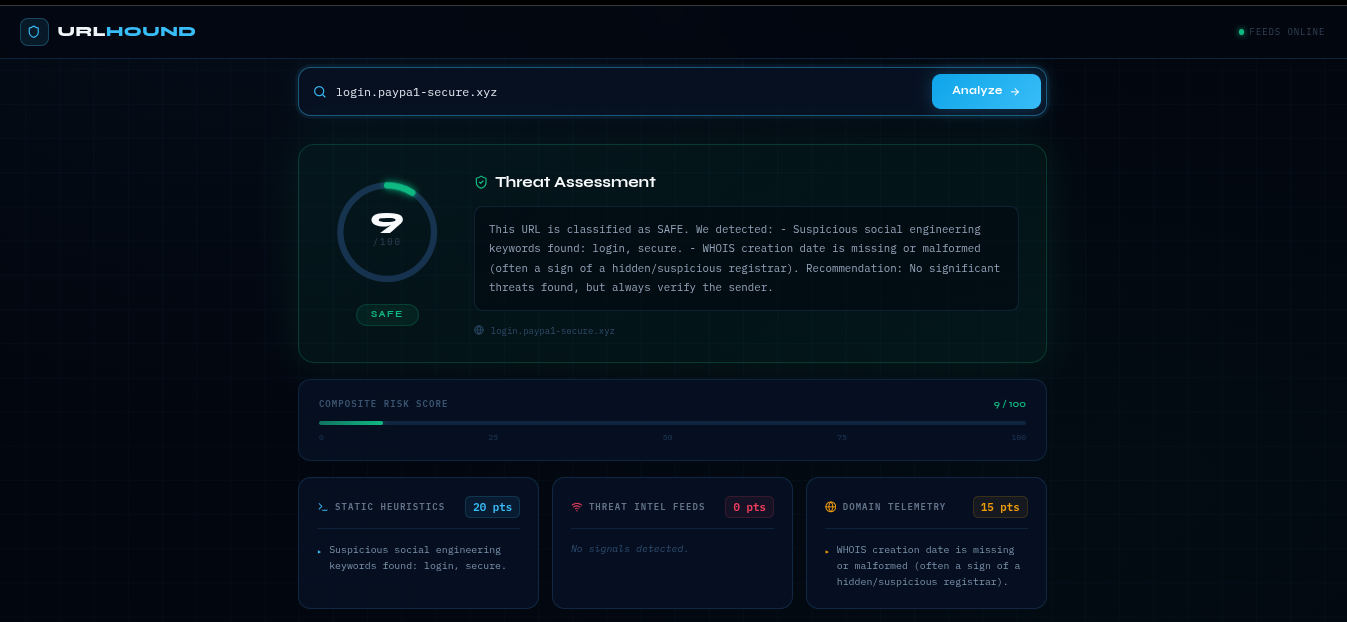Click the Threat Assessment shield-check icon
This screenshot has height=622, width=1347.
click(x=481, y=182)
